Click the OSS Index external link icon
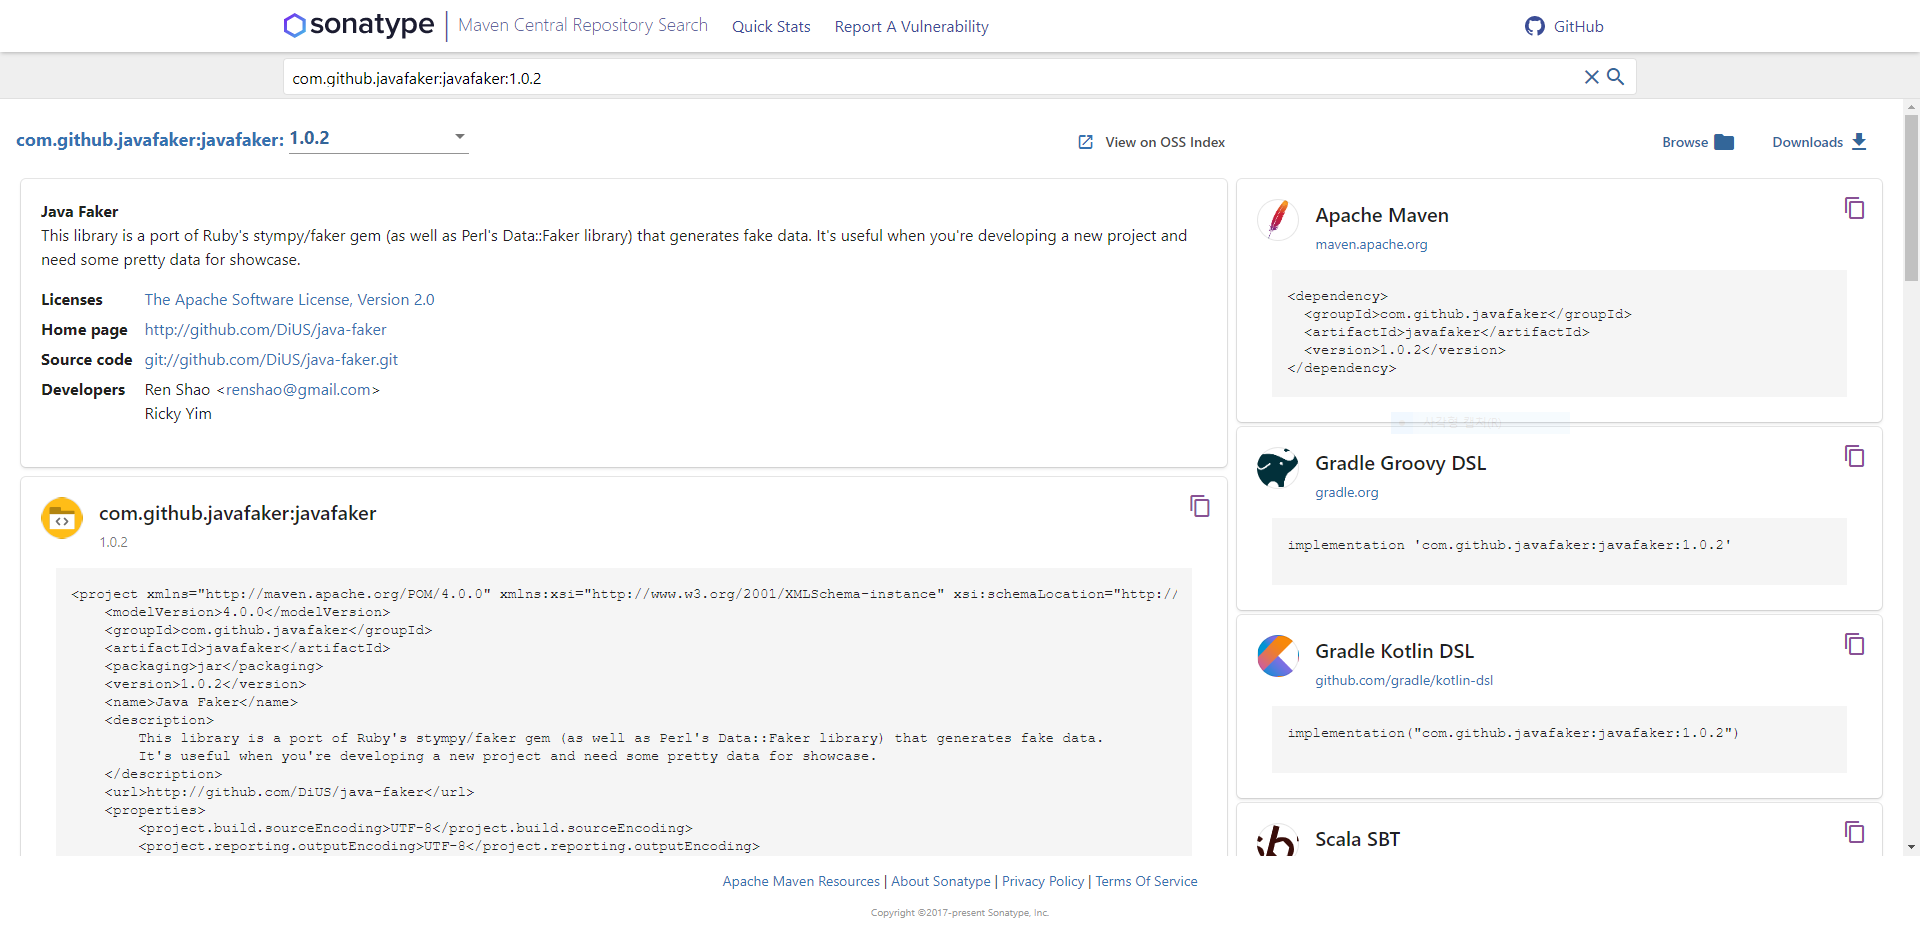The image size is (1920, 932). coord(1085,142)
